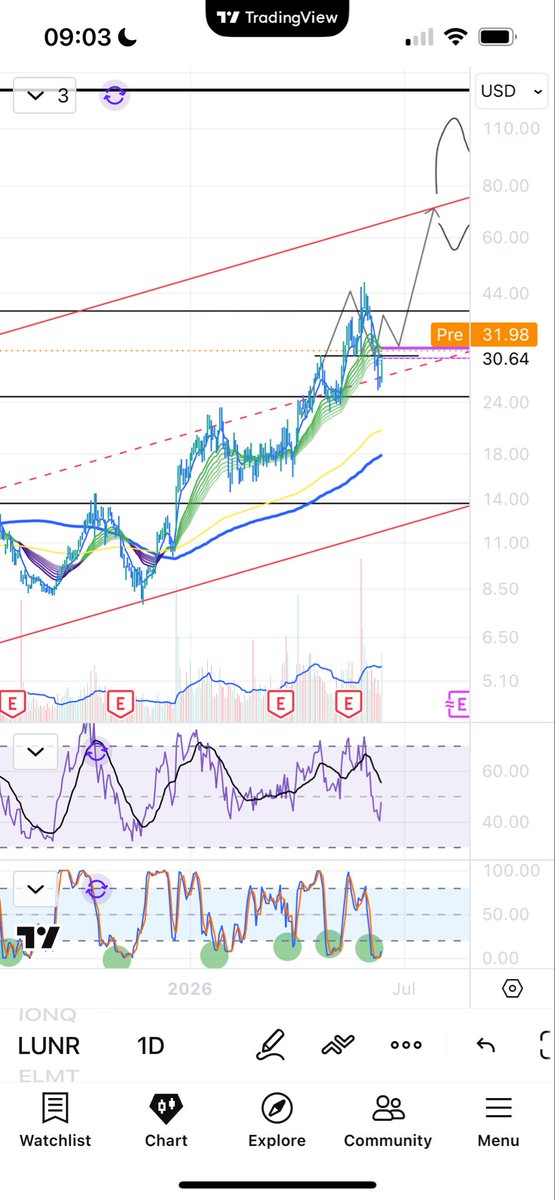Open chart settings hexagon icon

pos(512,989)
